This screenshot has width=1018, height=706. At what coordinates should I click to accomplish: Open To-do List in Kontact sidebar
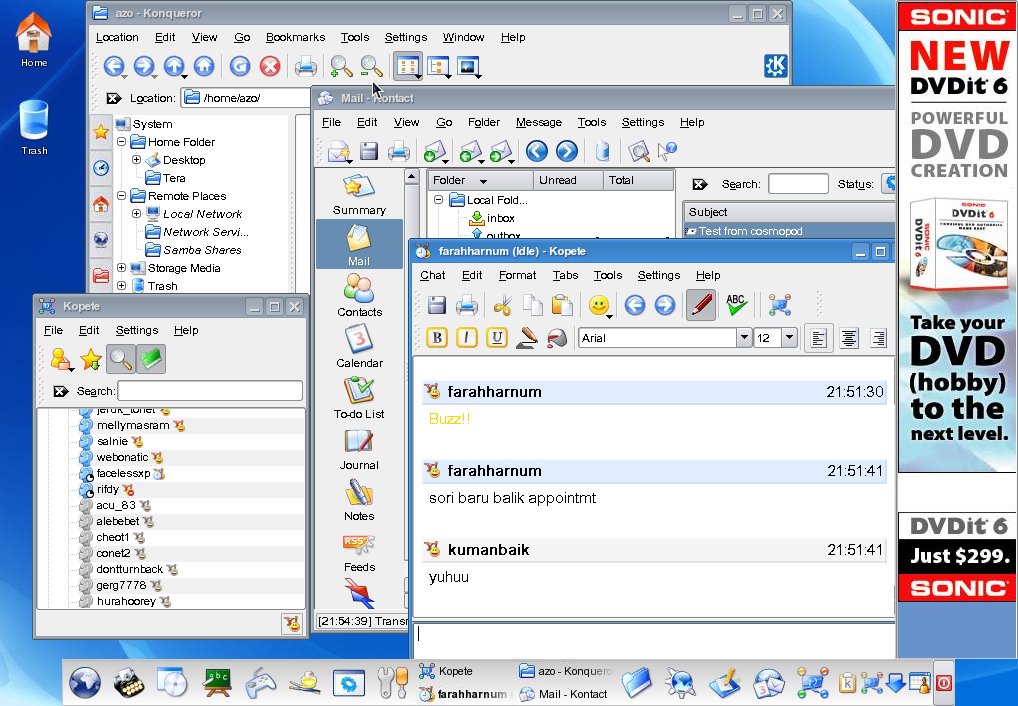[359, 397]
